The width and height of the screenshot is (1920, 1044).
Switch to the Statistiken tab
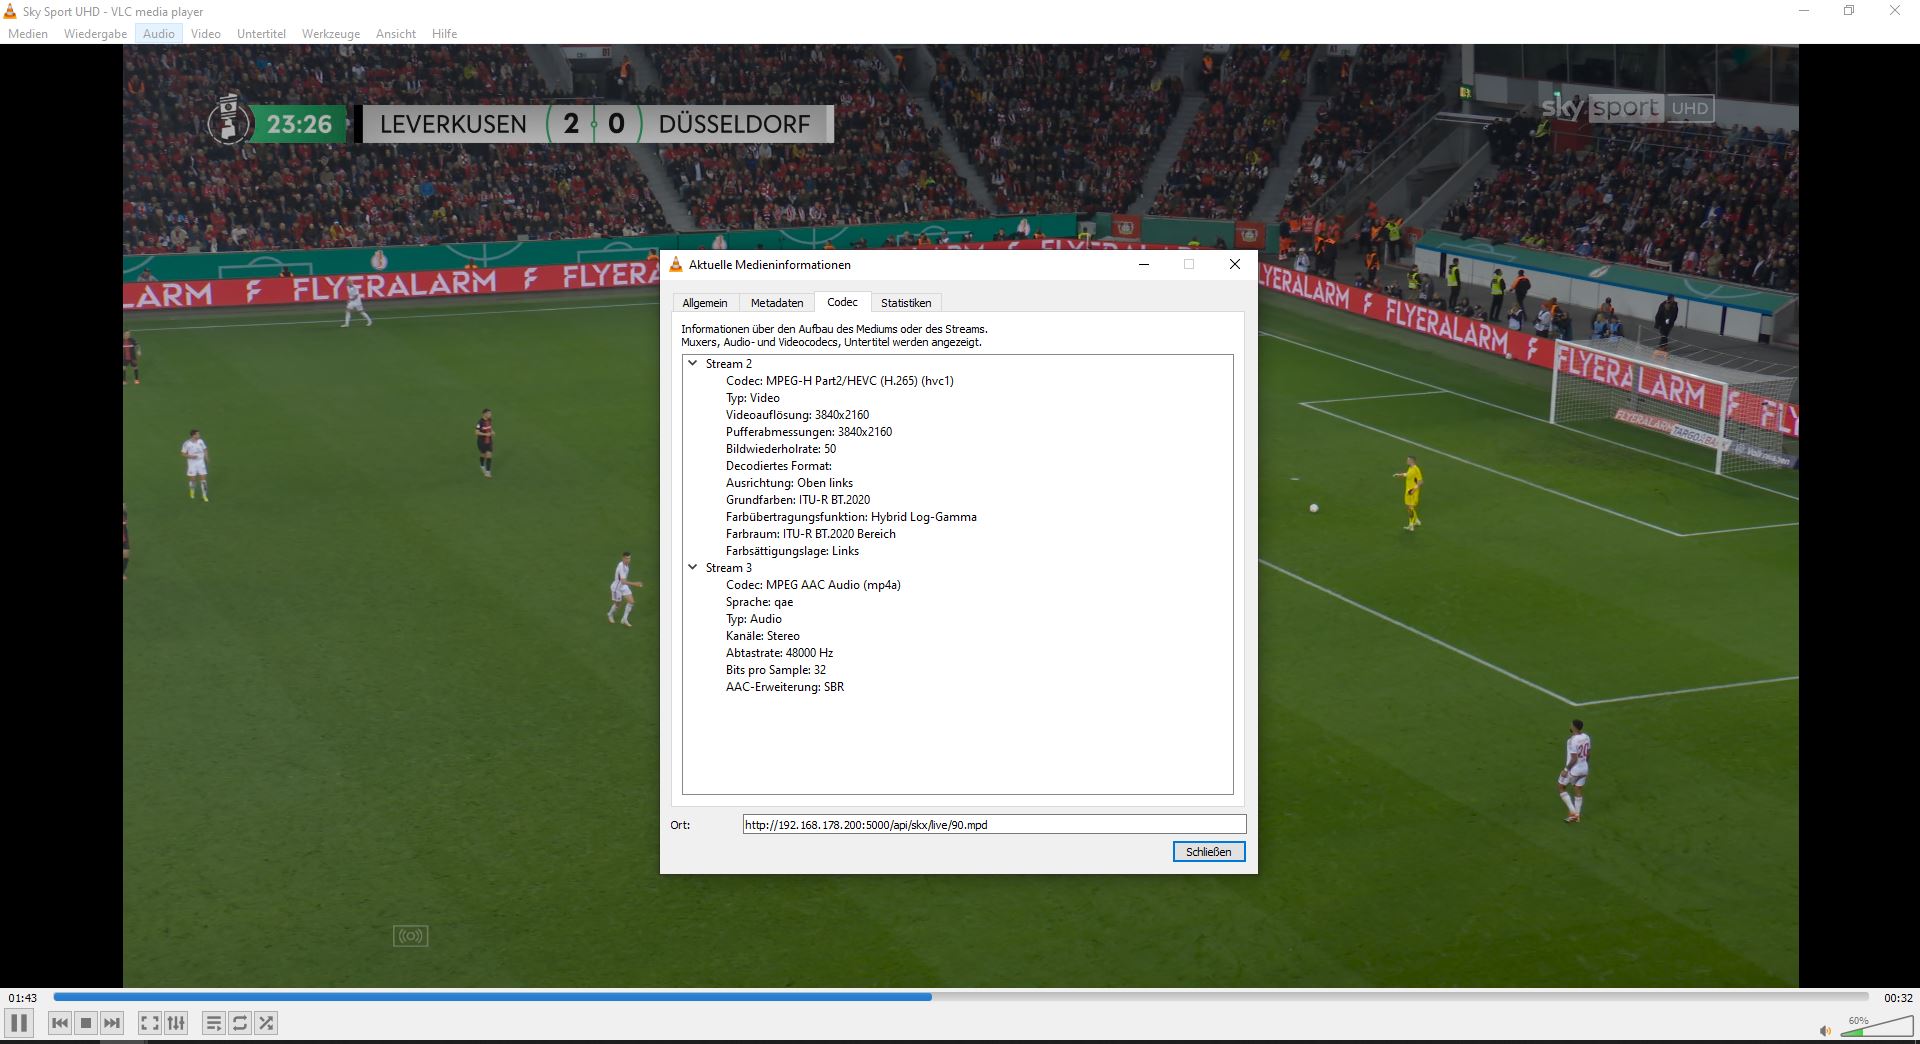pyautogui.click(x=906, y=303)
